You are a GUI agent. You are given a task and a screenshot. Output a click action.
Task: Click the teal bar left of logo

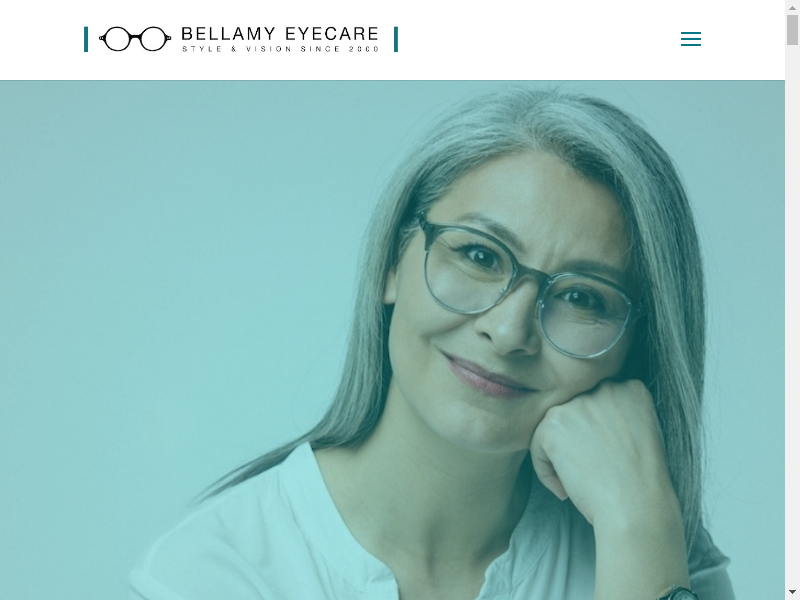(86, 39)
